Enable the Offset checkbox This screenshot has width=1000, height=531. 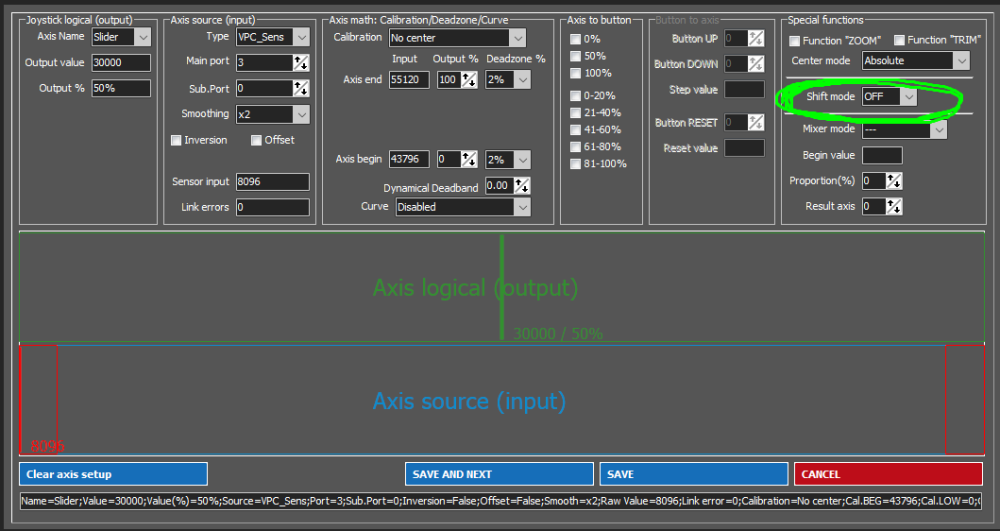pos(256,140)
